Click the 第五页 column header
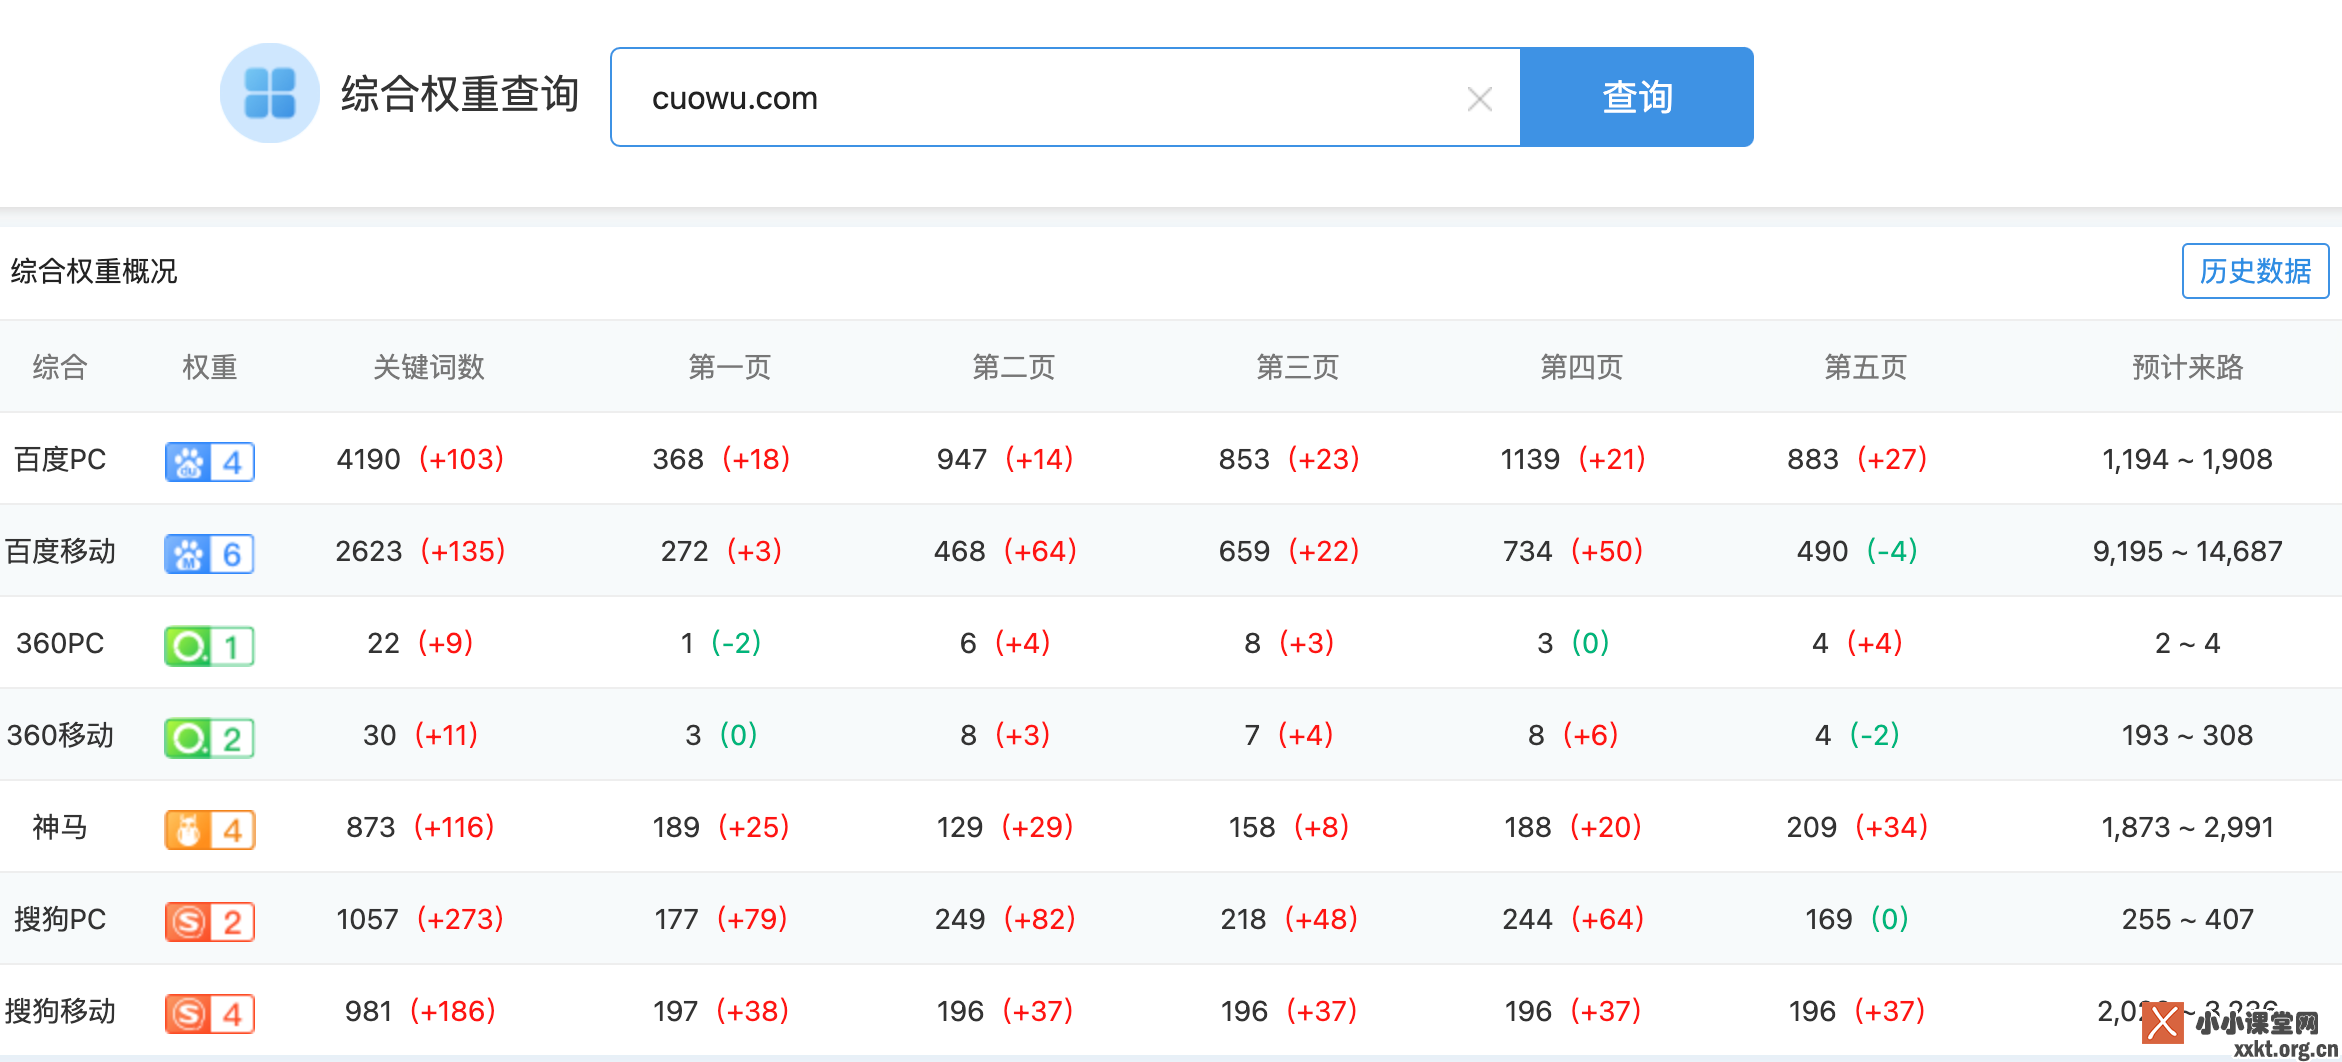2342x1062 pixels. (x=1866, y=367)
